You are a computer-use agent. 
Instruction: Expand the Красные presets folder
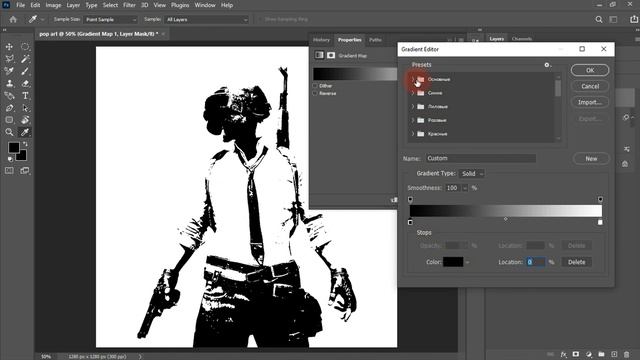(x=413, y=134)
